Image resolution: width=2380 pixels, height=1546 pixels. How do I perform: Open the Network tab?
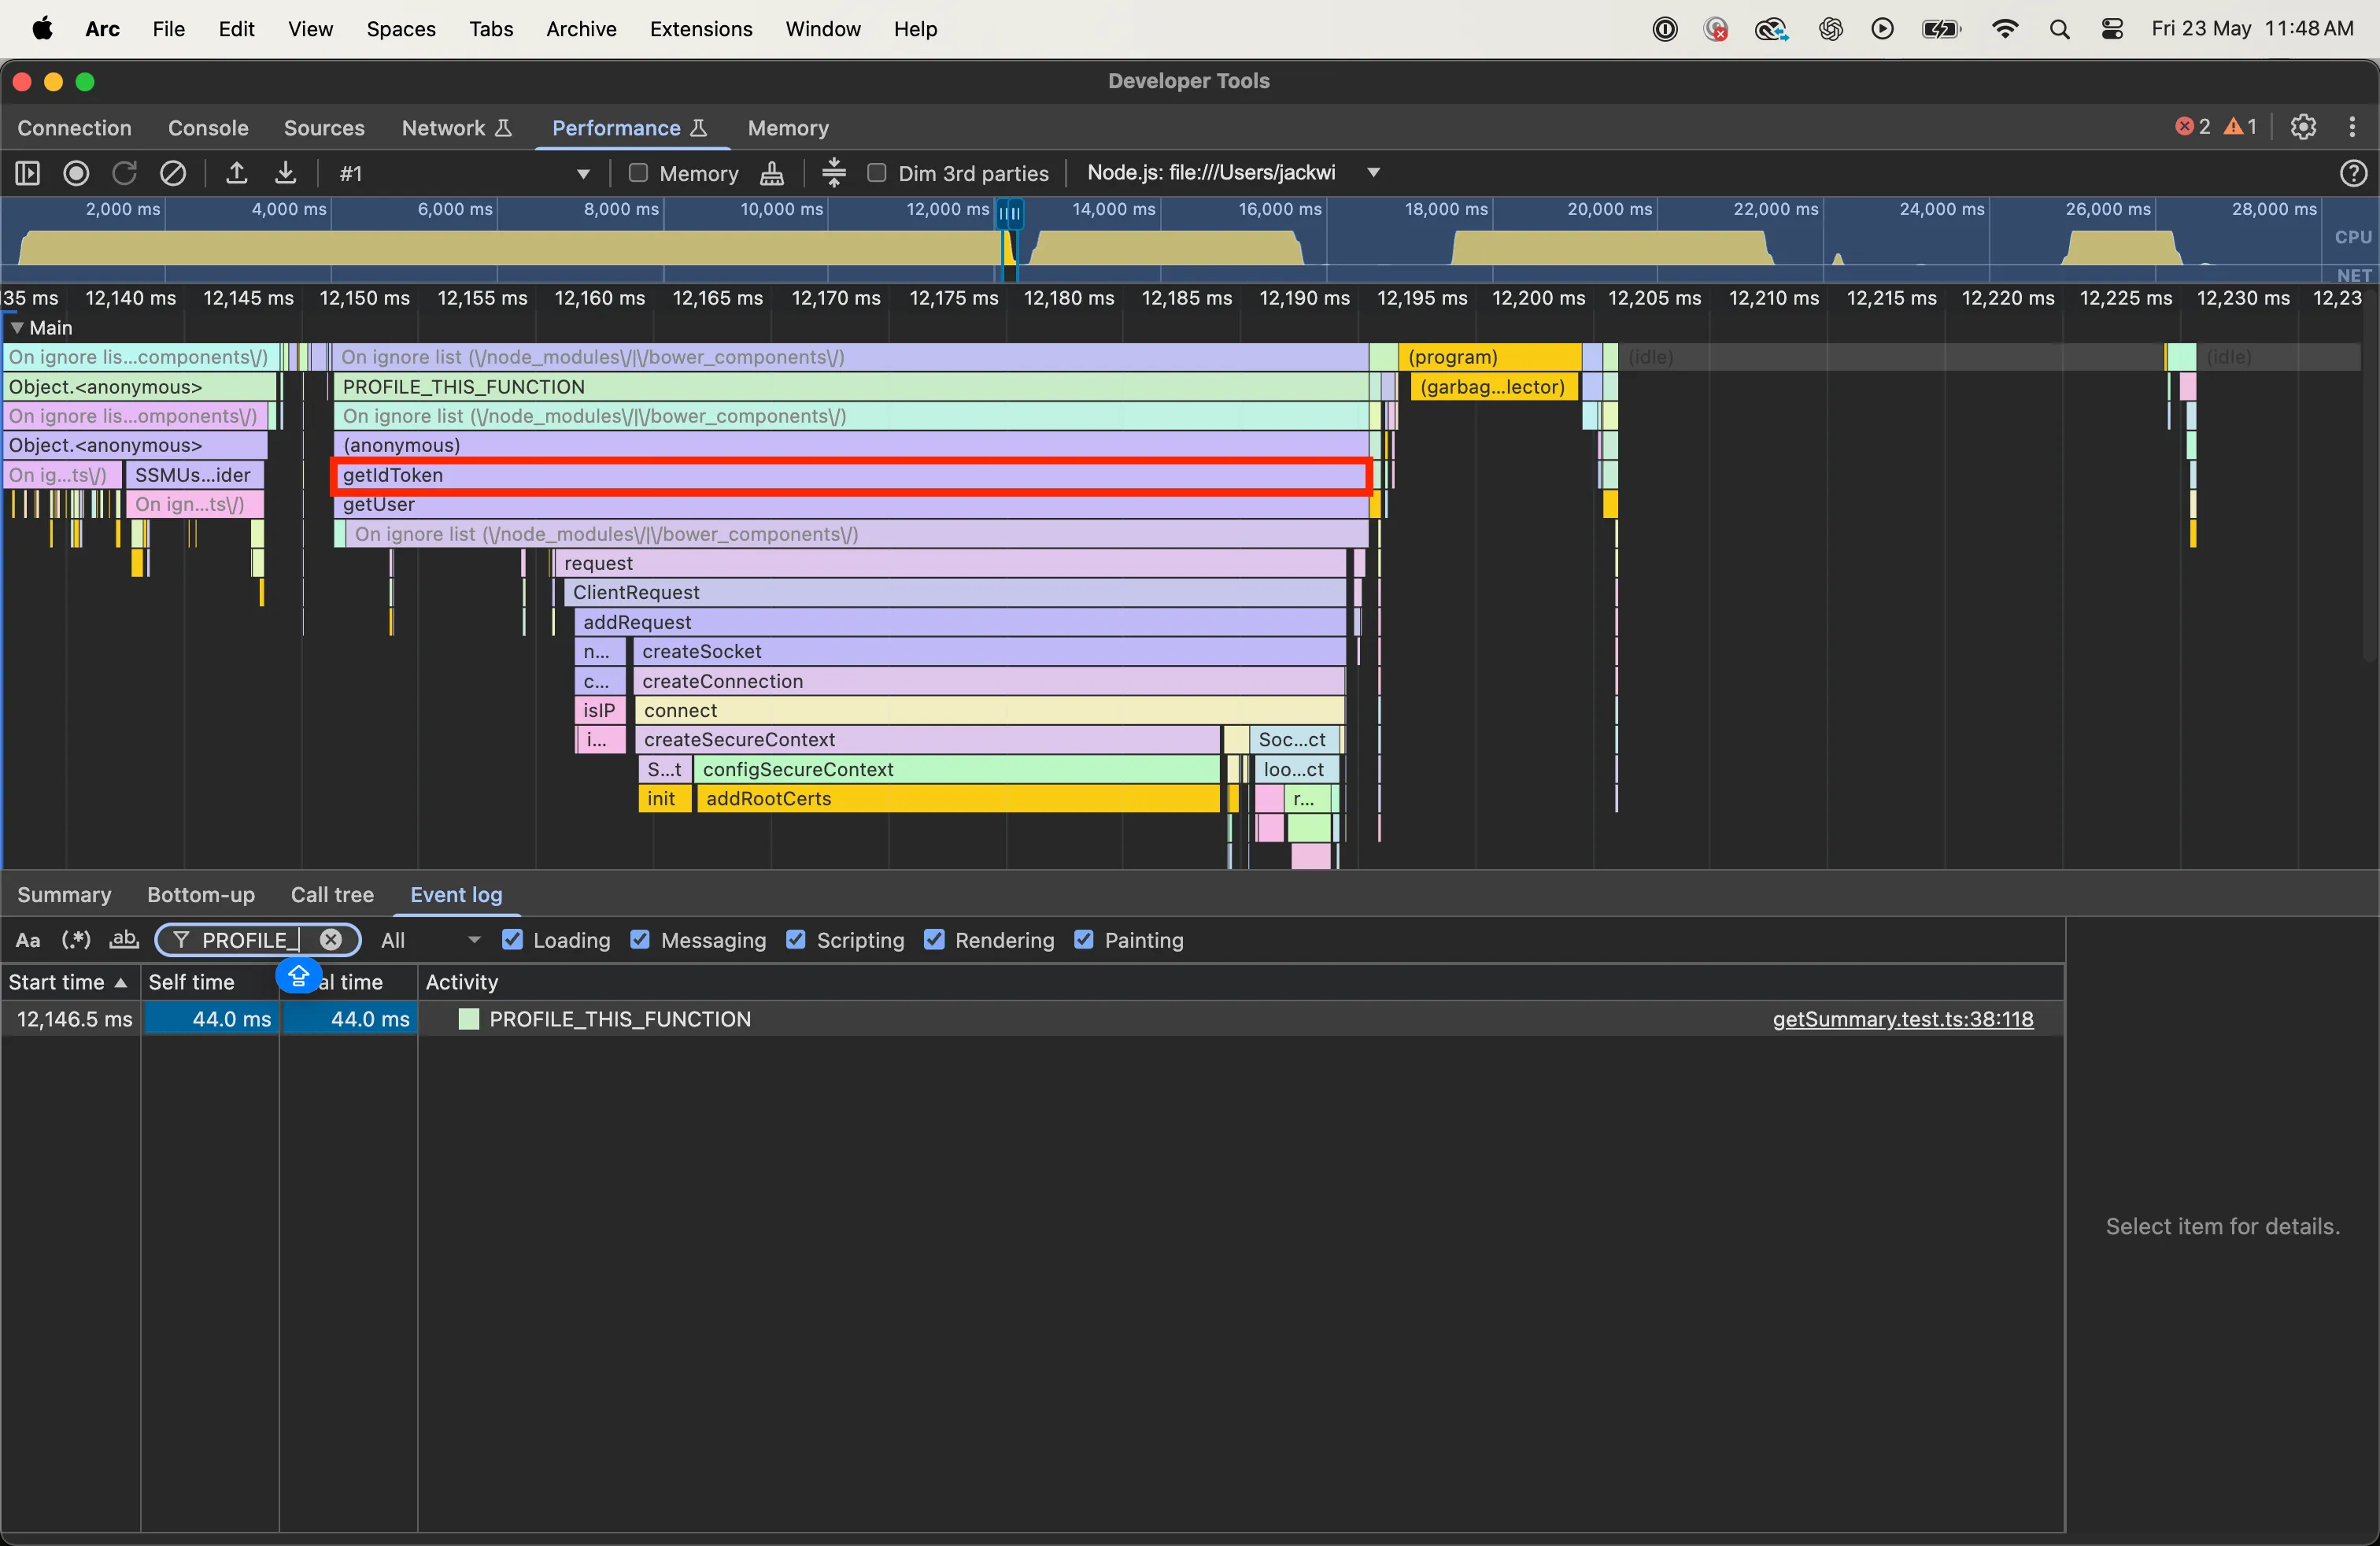click(x=457, y=128)
